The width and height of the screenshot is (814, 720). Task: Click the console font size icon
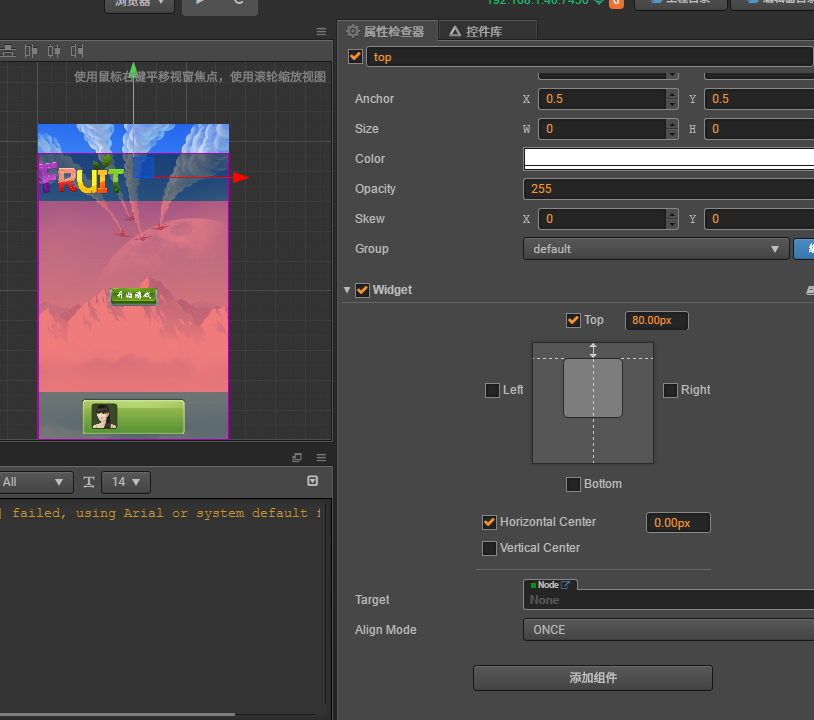(x=89, y=482)
